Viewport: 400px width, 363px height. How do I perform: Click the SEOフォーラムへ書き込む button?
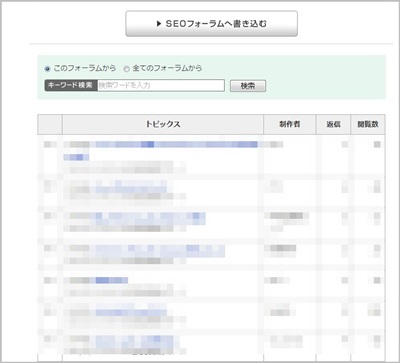[x=211, y=24]
